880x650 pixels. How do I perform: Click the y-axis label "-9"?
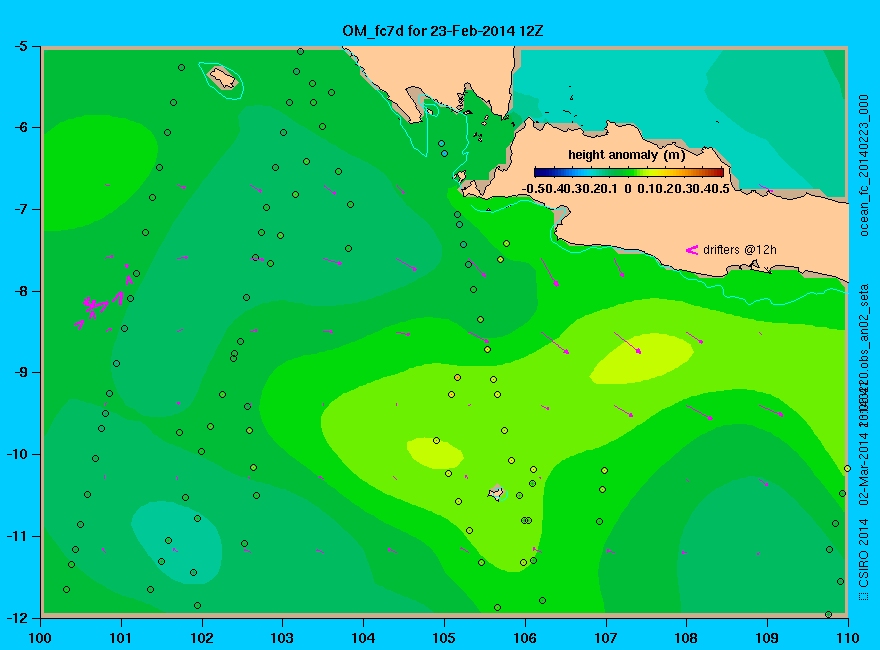(19, 373)
